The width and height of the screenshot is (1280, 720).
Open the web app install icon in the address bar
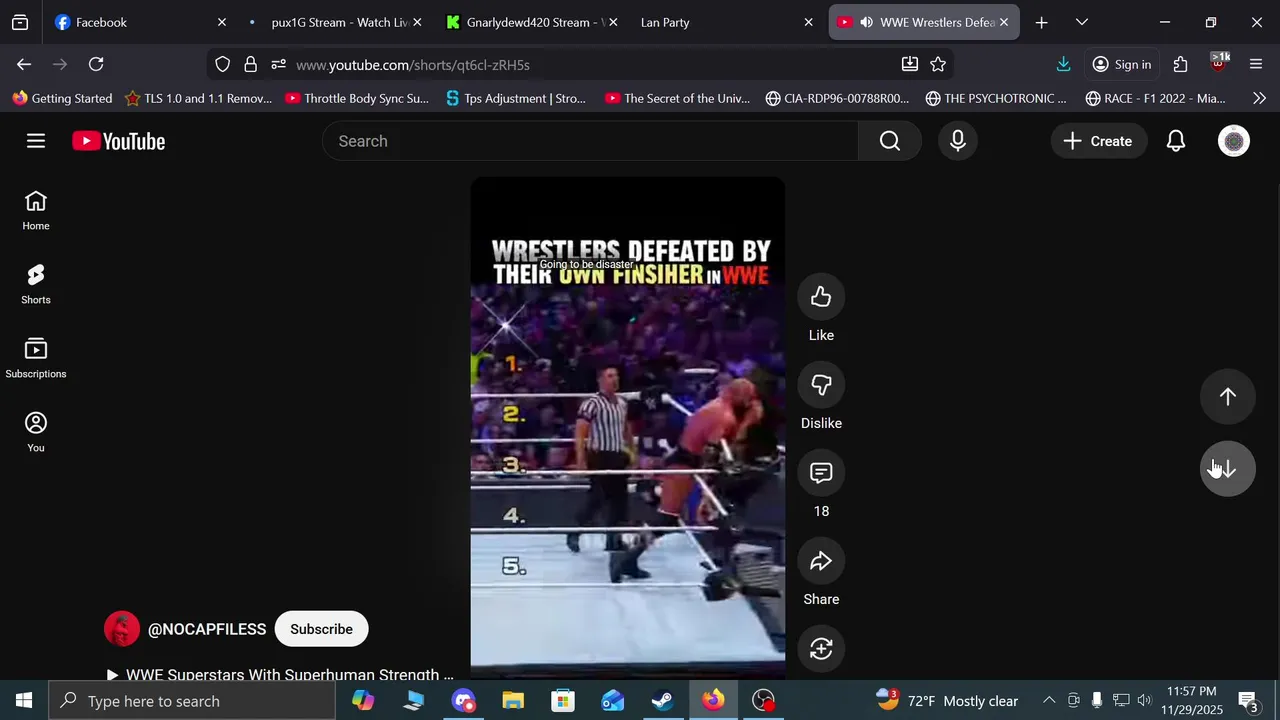[910, 64]
